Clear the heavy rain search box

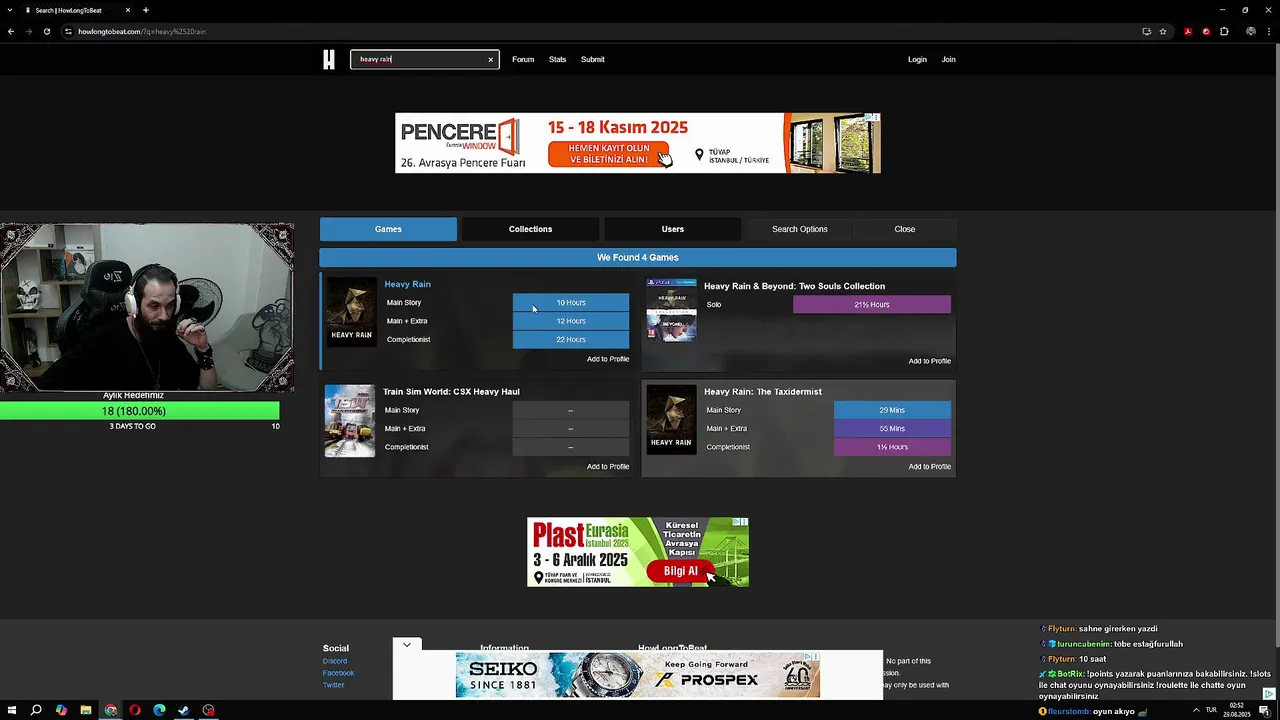pyautogui.click(x=490, y=60)
